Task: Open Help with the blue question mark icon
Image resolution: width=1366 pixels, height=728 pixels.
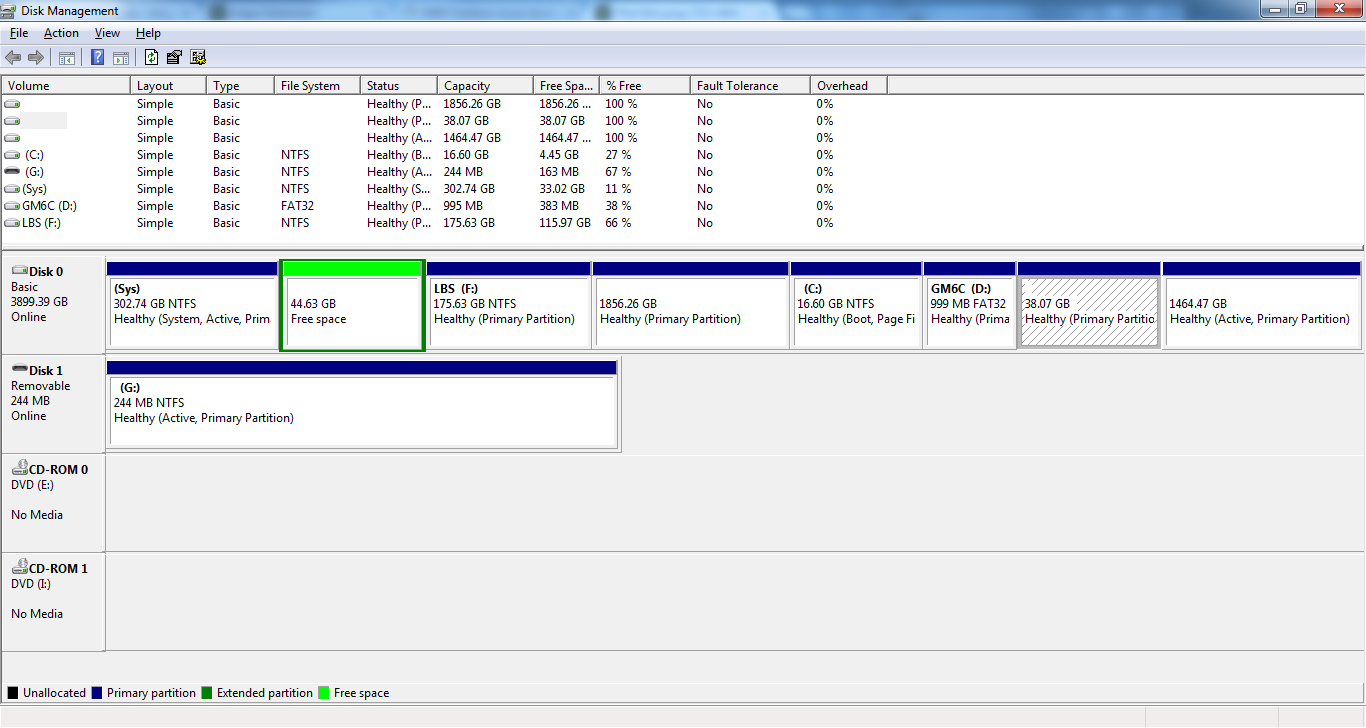Action: click(x=98, y=57)
